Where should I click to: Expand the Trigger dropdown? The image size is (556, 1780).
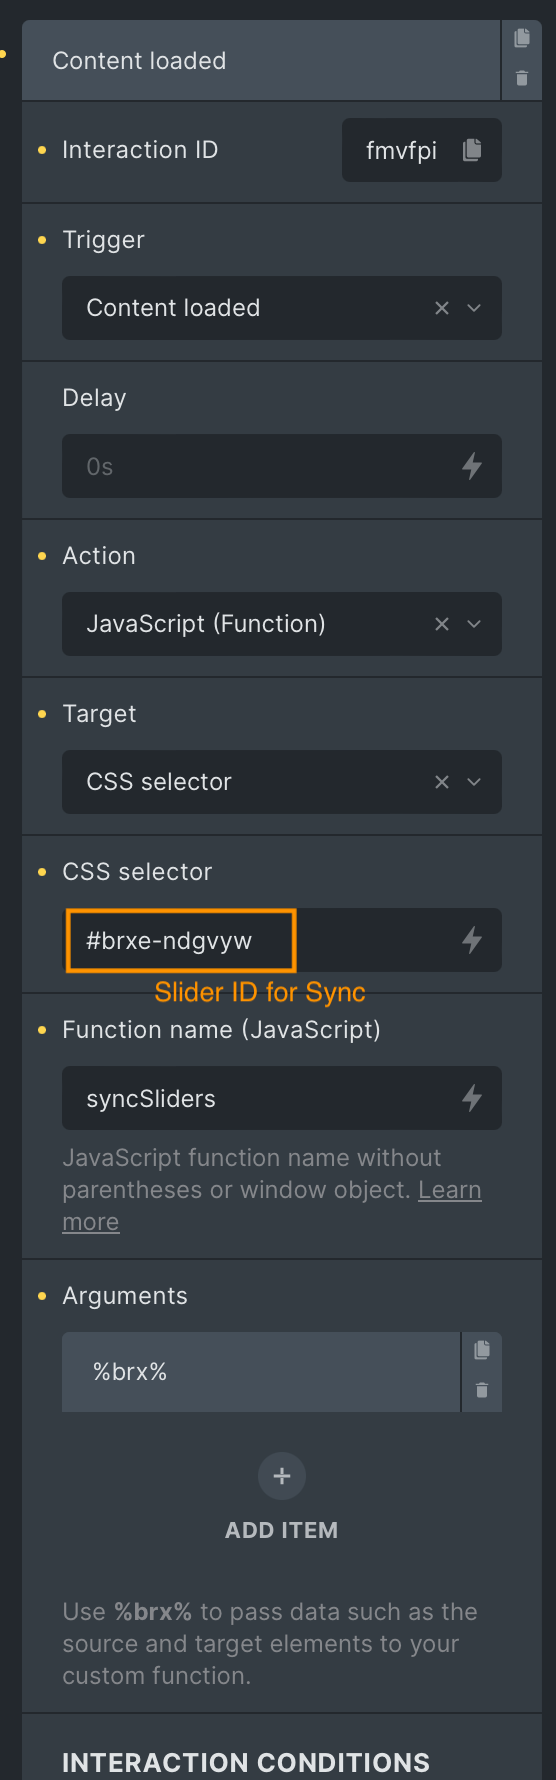[474, 308]
